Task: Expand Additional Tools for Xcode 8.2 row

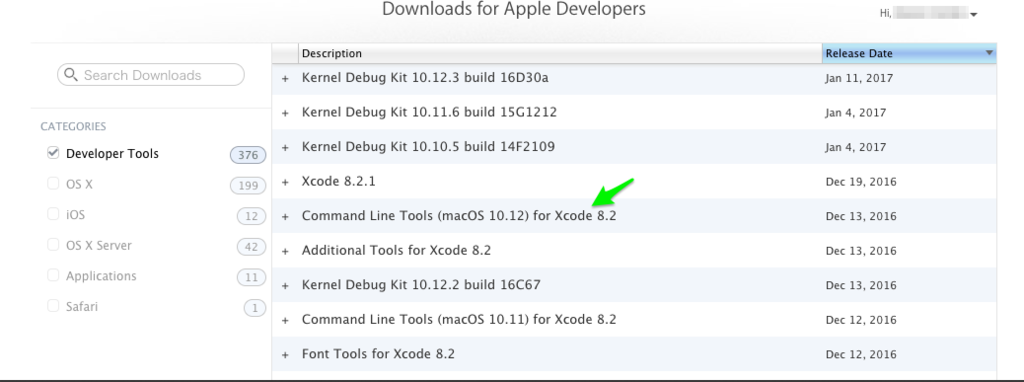Action: tap(285, 251)
